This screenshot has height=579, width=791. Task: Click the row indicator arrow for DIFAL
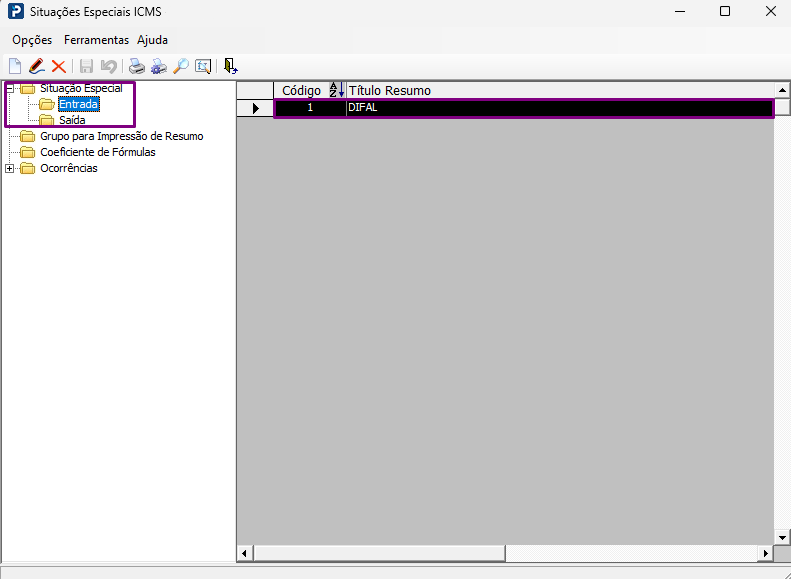coord(256,108)
